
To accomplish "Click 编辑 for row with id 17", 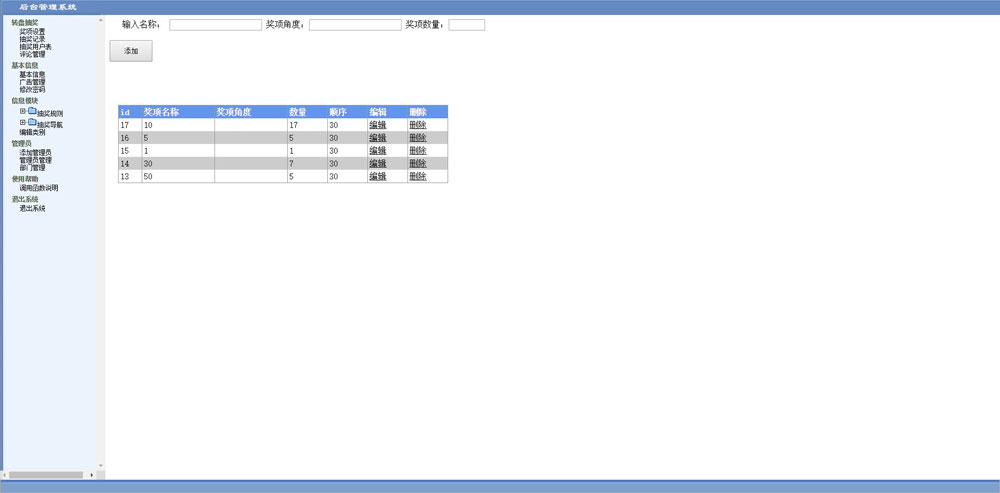I will click(377, 125).
